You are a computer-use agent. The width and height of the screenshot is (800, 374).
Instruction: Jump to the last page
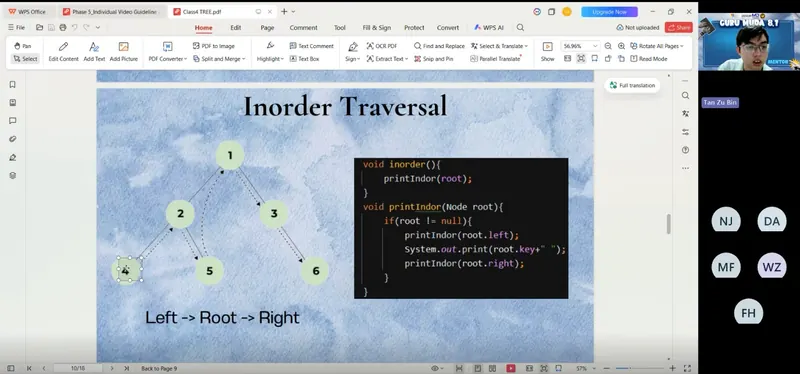click(x=127, y=368)
